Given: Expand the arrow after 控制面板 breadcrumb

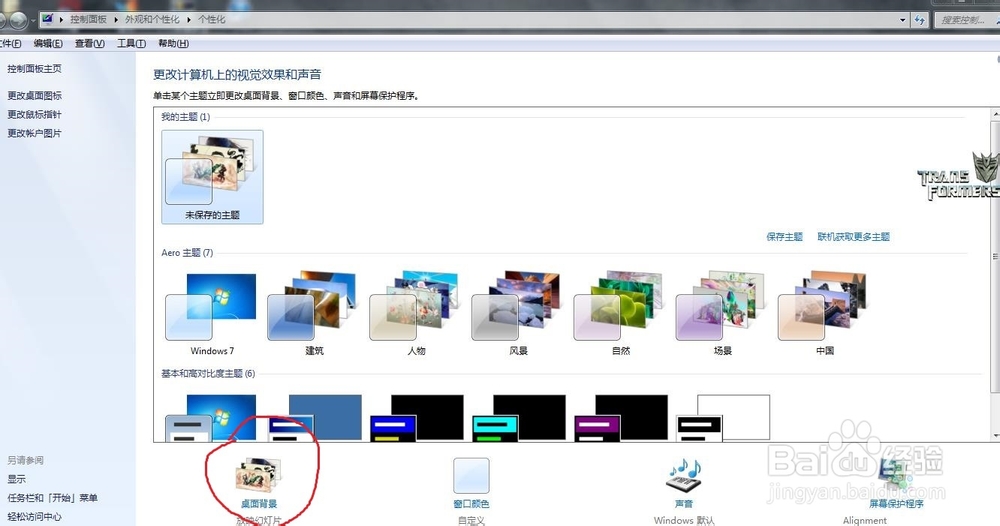Looking at the screenshot, I should coord(116,20).
